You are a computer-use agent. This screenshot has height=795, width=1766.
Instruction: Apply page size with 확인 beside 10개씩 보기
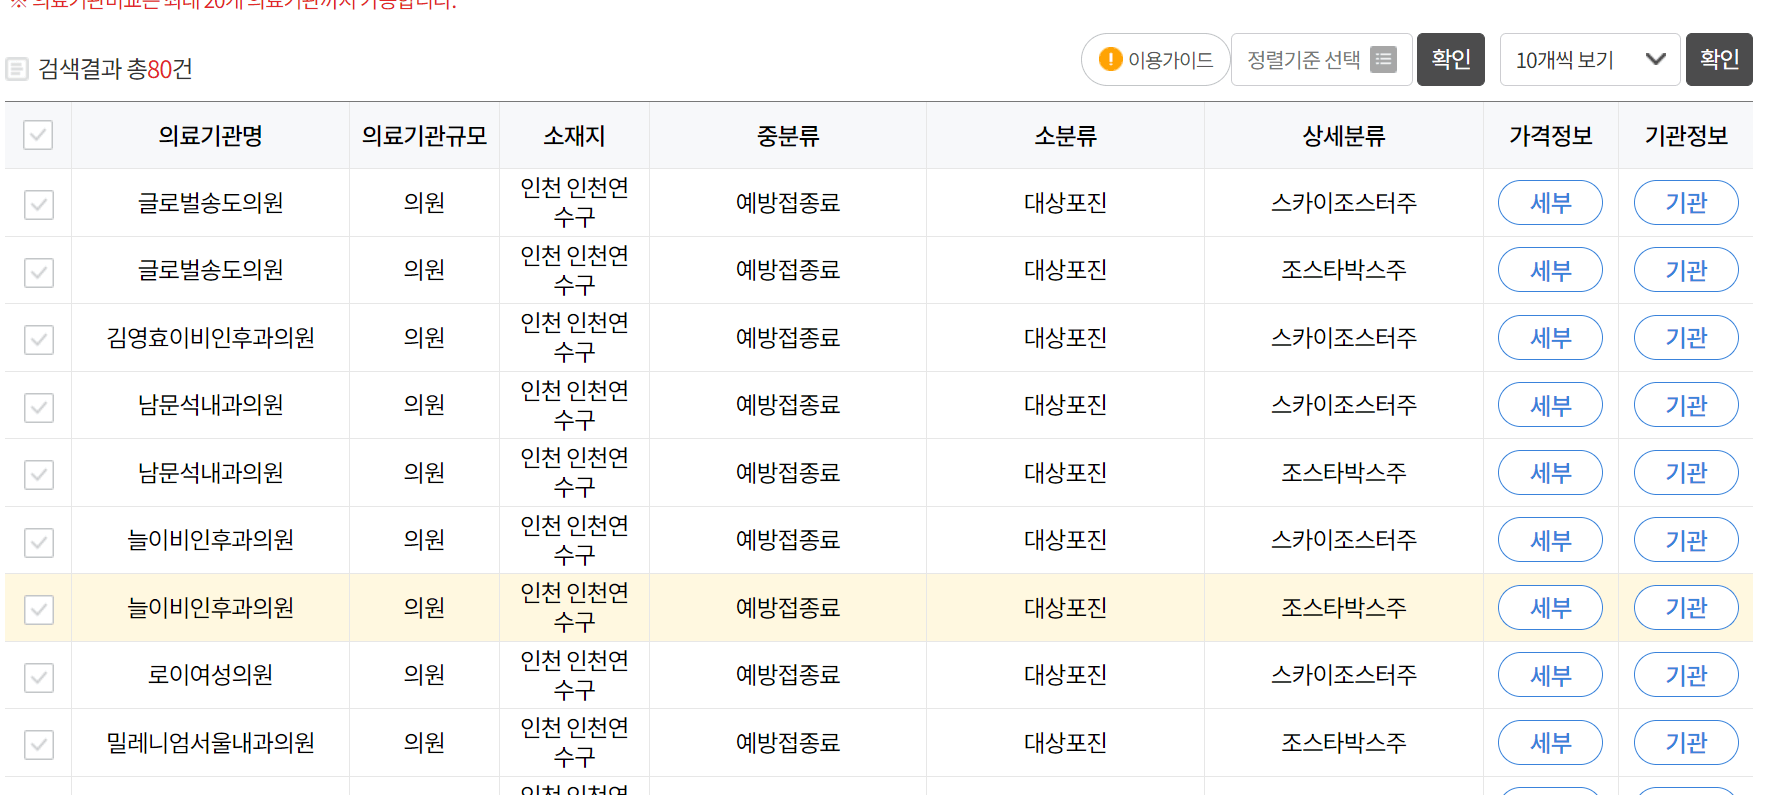point(1719,60)
